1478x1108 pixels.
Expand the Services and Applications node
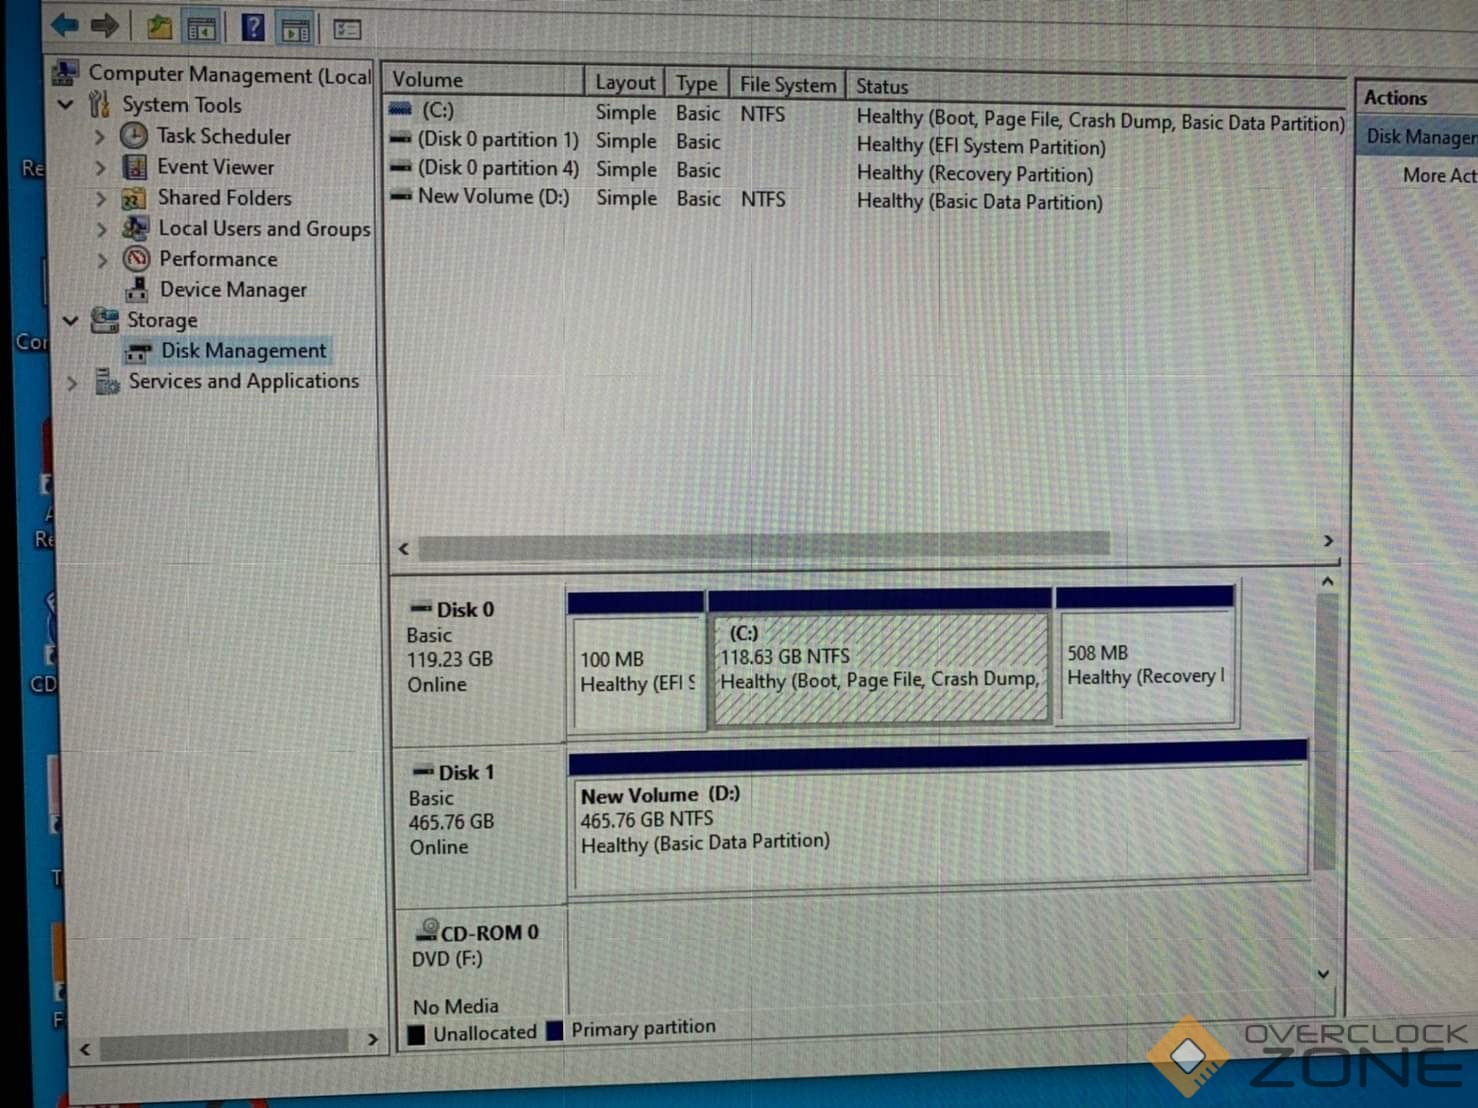point(72,382)
